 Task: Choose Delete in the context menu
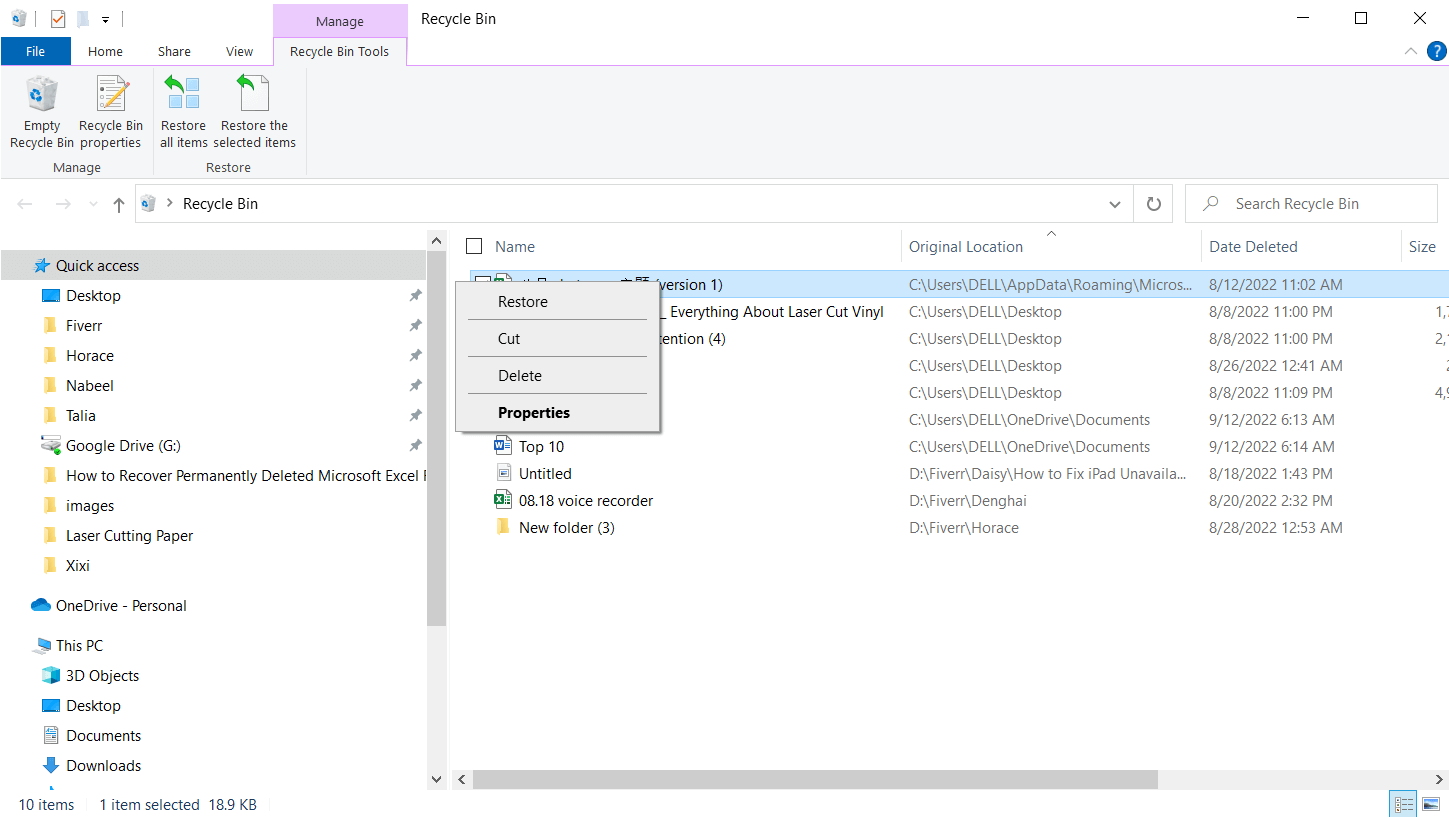tap(557, 376)
